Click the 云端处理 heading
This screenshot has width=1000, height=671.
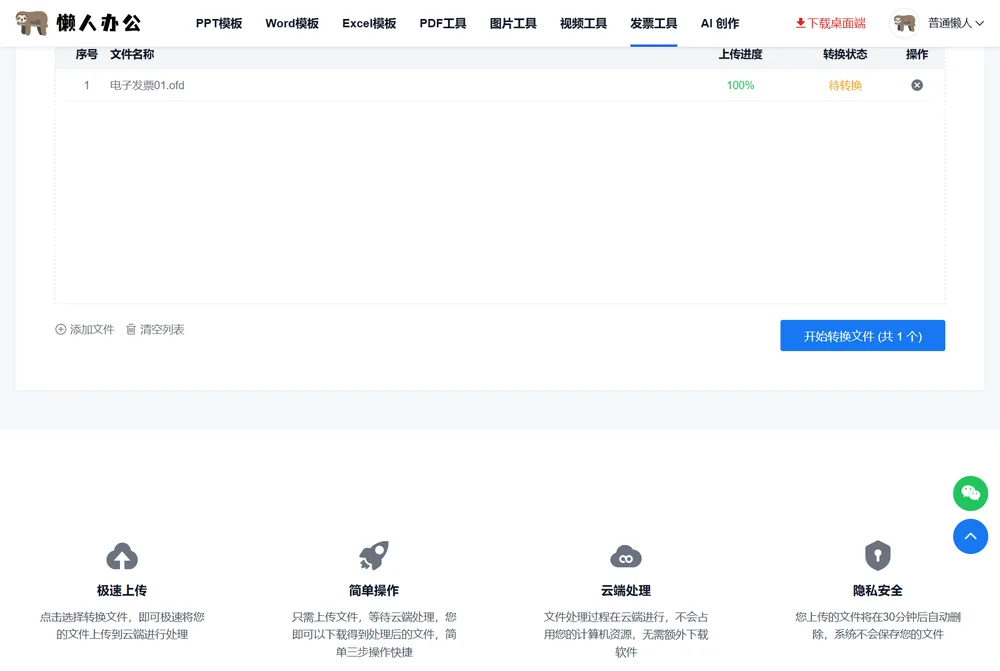(626, 591)
